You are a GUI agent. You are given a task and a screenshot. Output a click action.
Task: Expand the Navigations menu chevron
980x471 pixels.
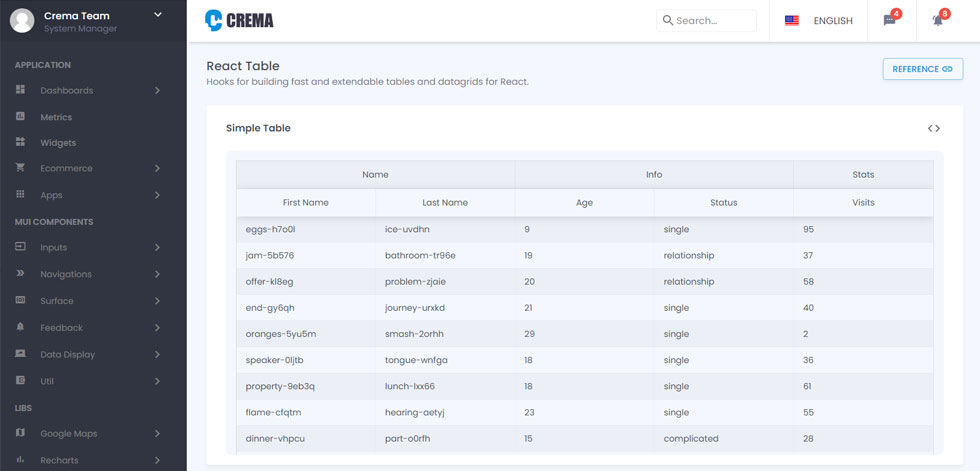(x=158, y=274)
